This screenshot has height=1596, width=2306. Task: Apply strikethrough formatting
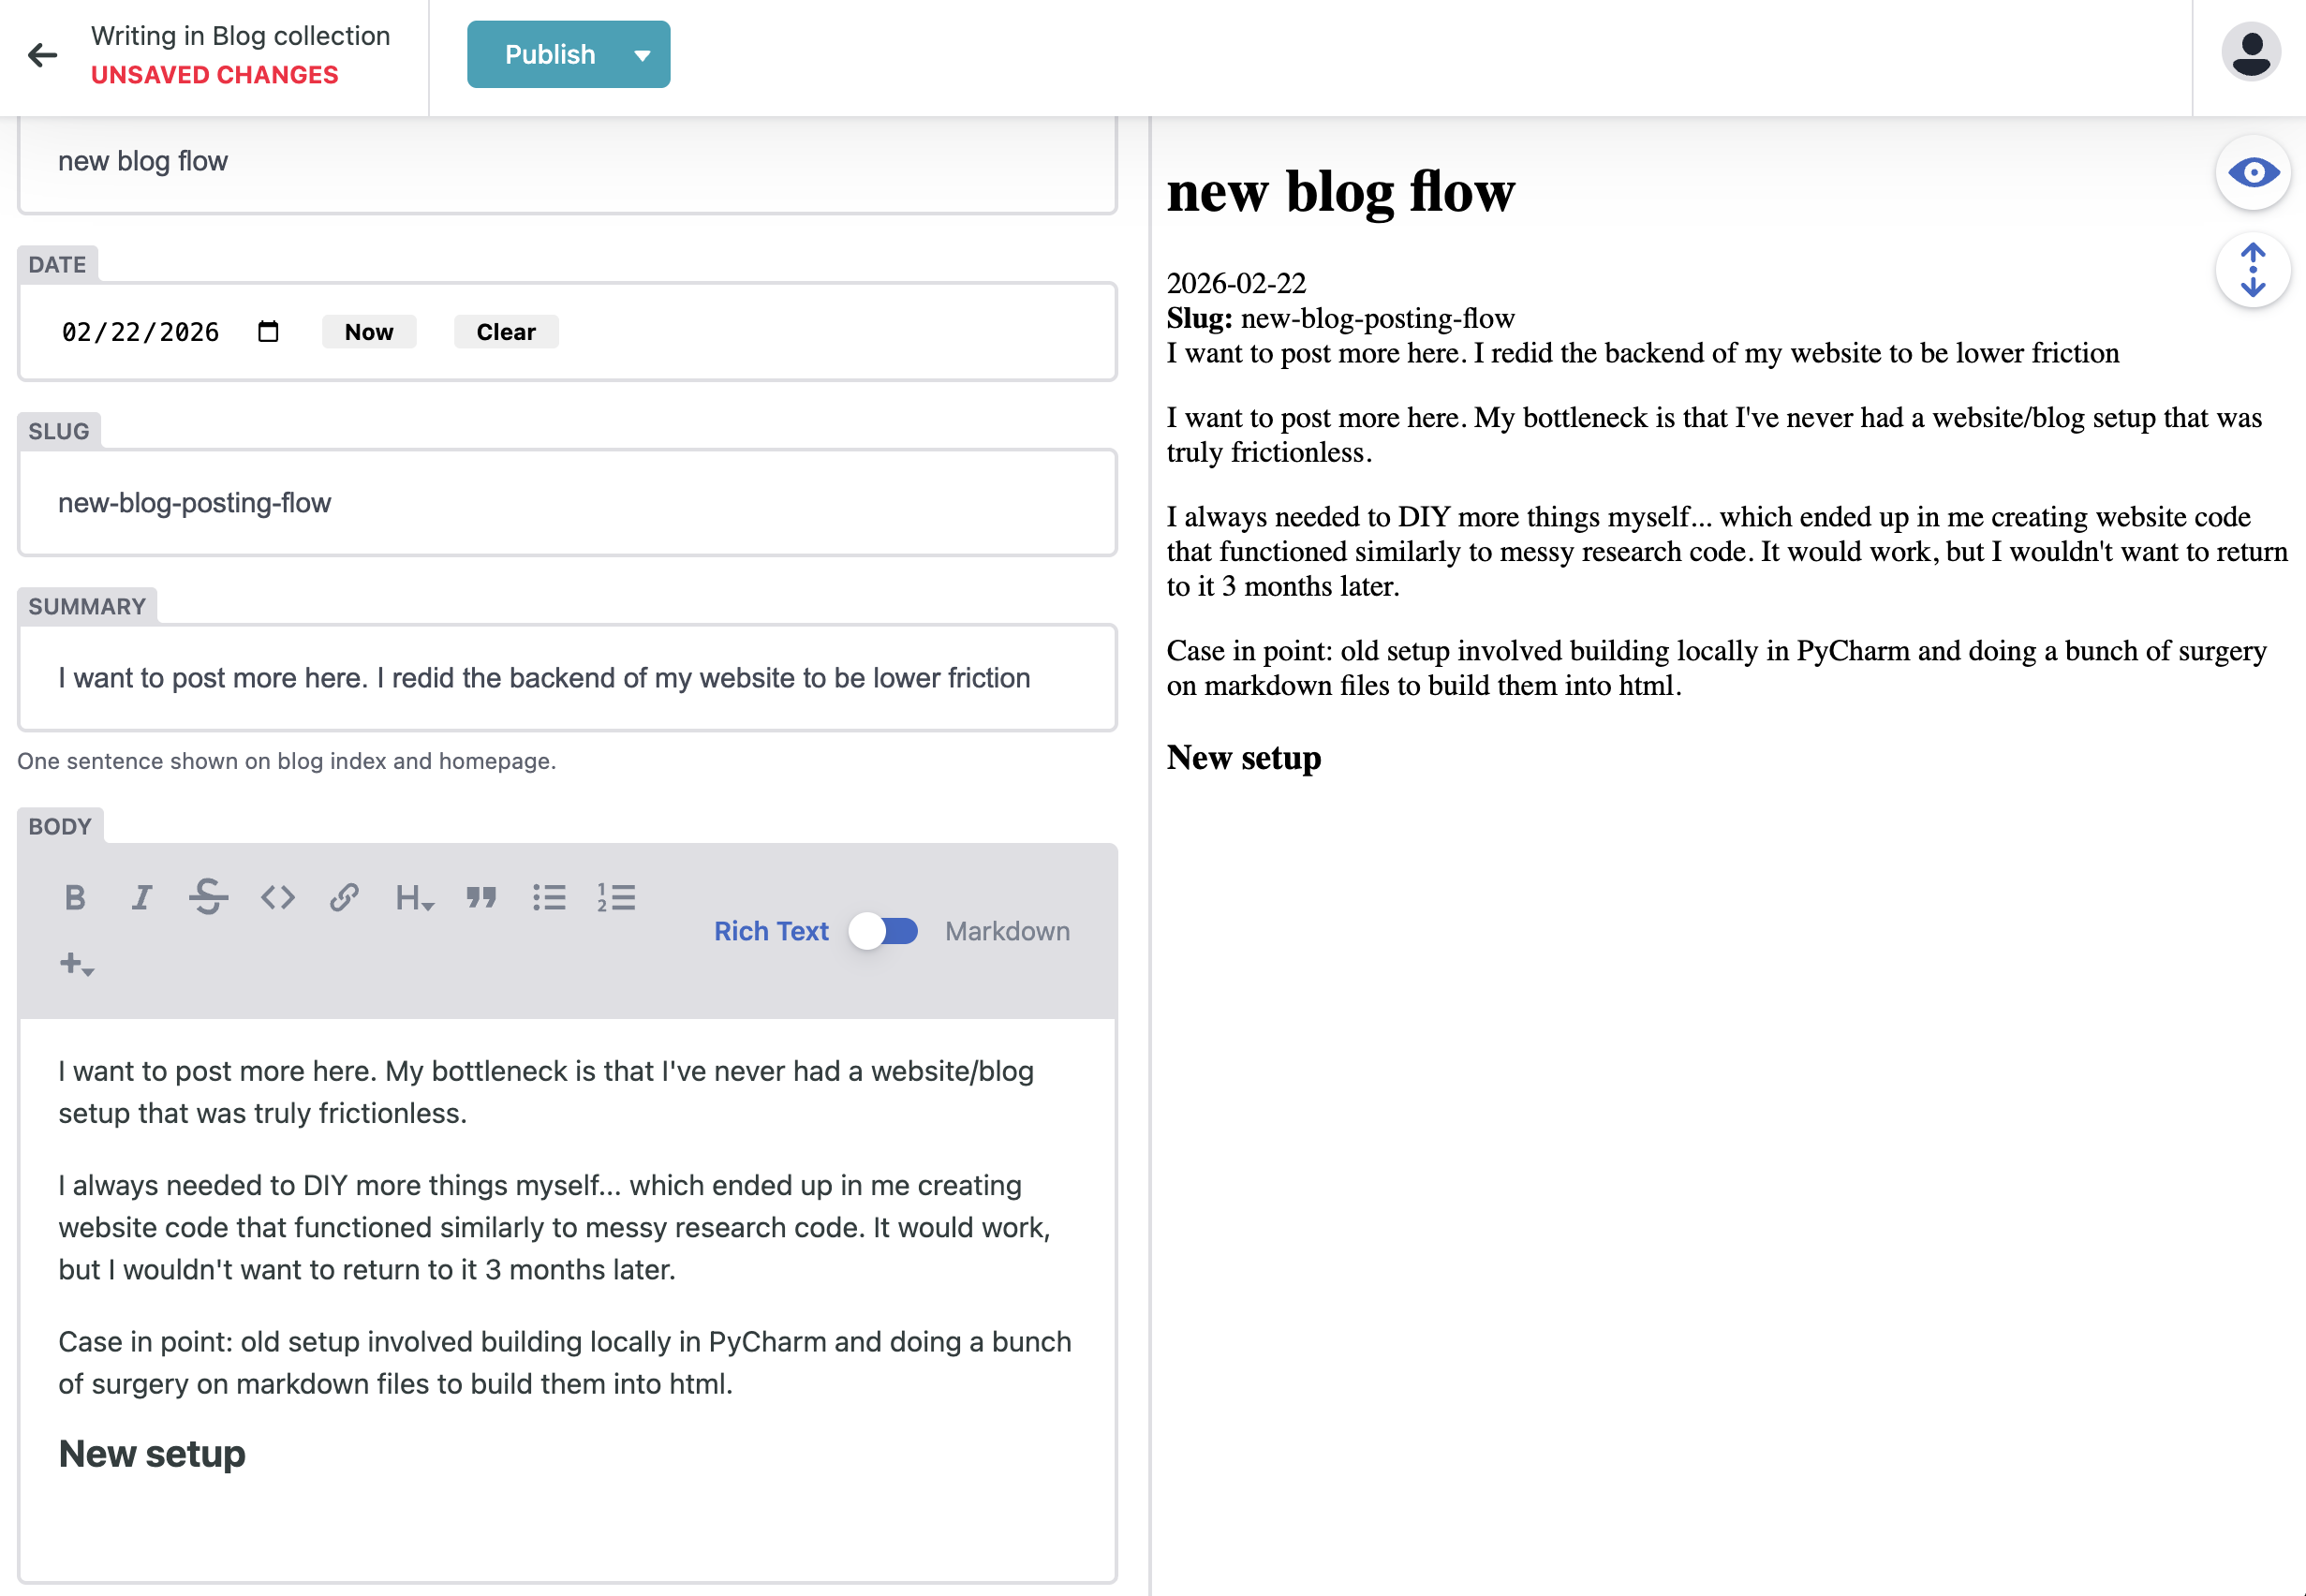click(209, 897)
